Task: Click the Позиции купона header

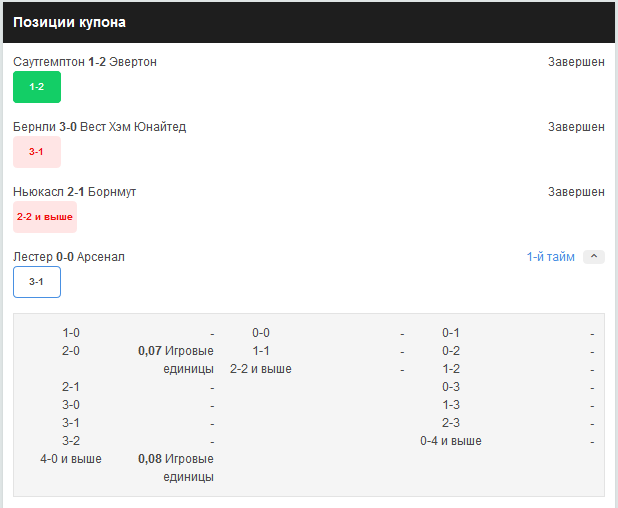Action: click(69, 22)
